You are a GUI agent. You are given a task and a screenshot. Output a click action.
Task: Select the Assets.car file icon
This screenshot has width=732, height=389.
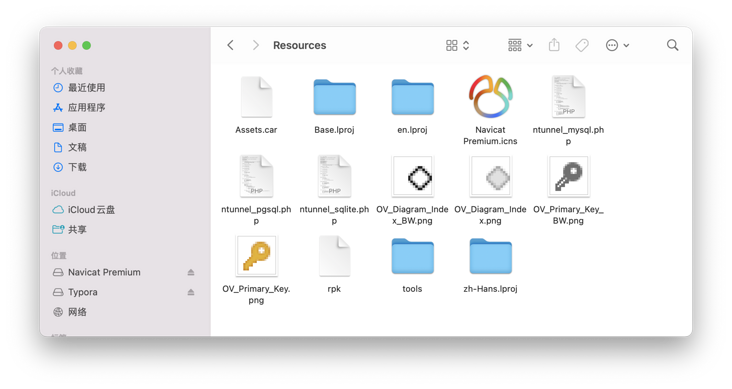(256, 97)
